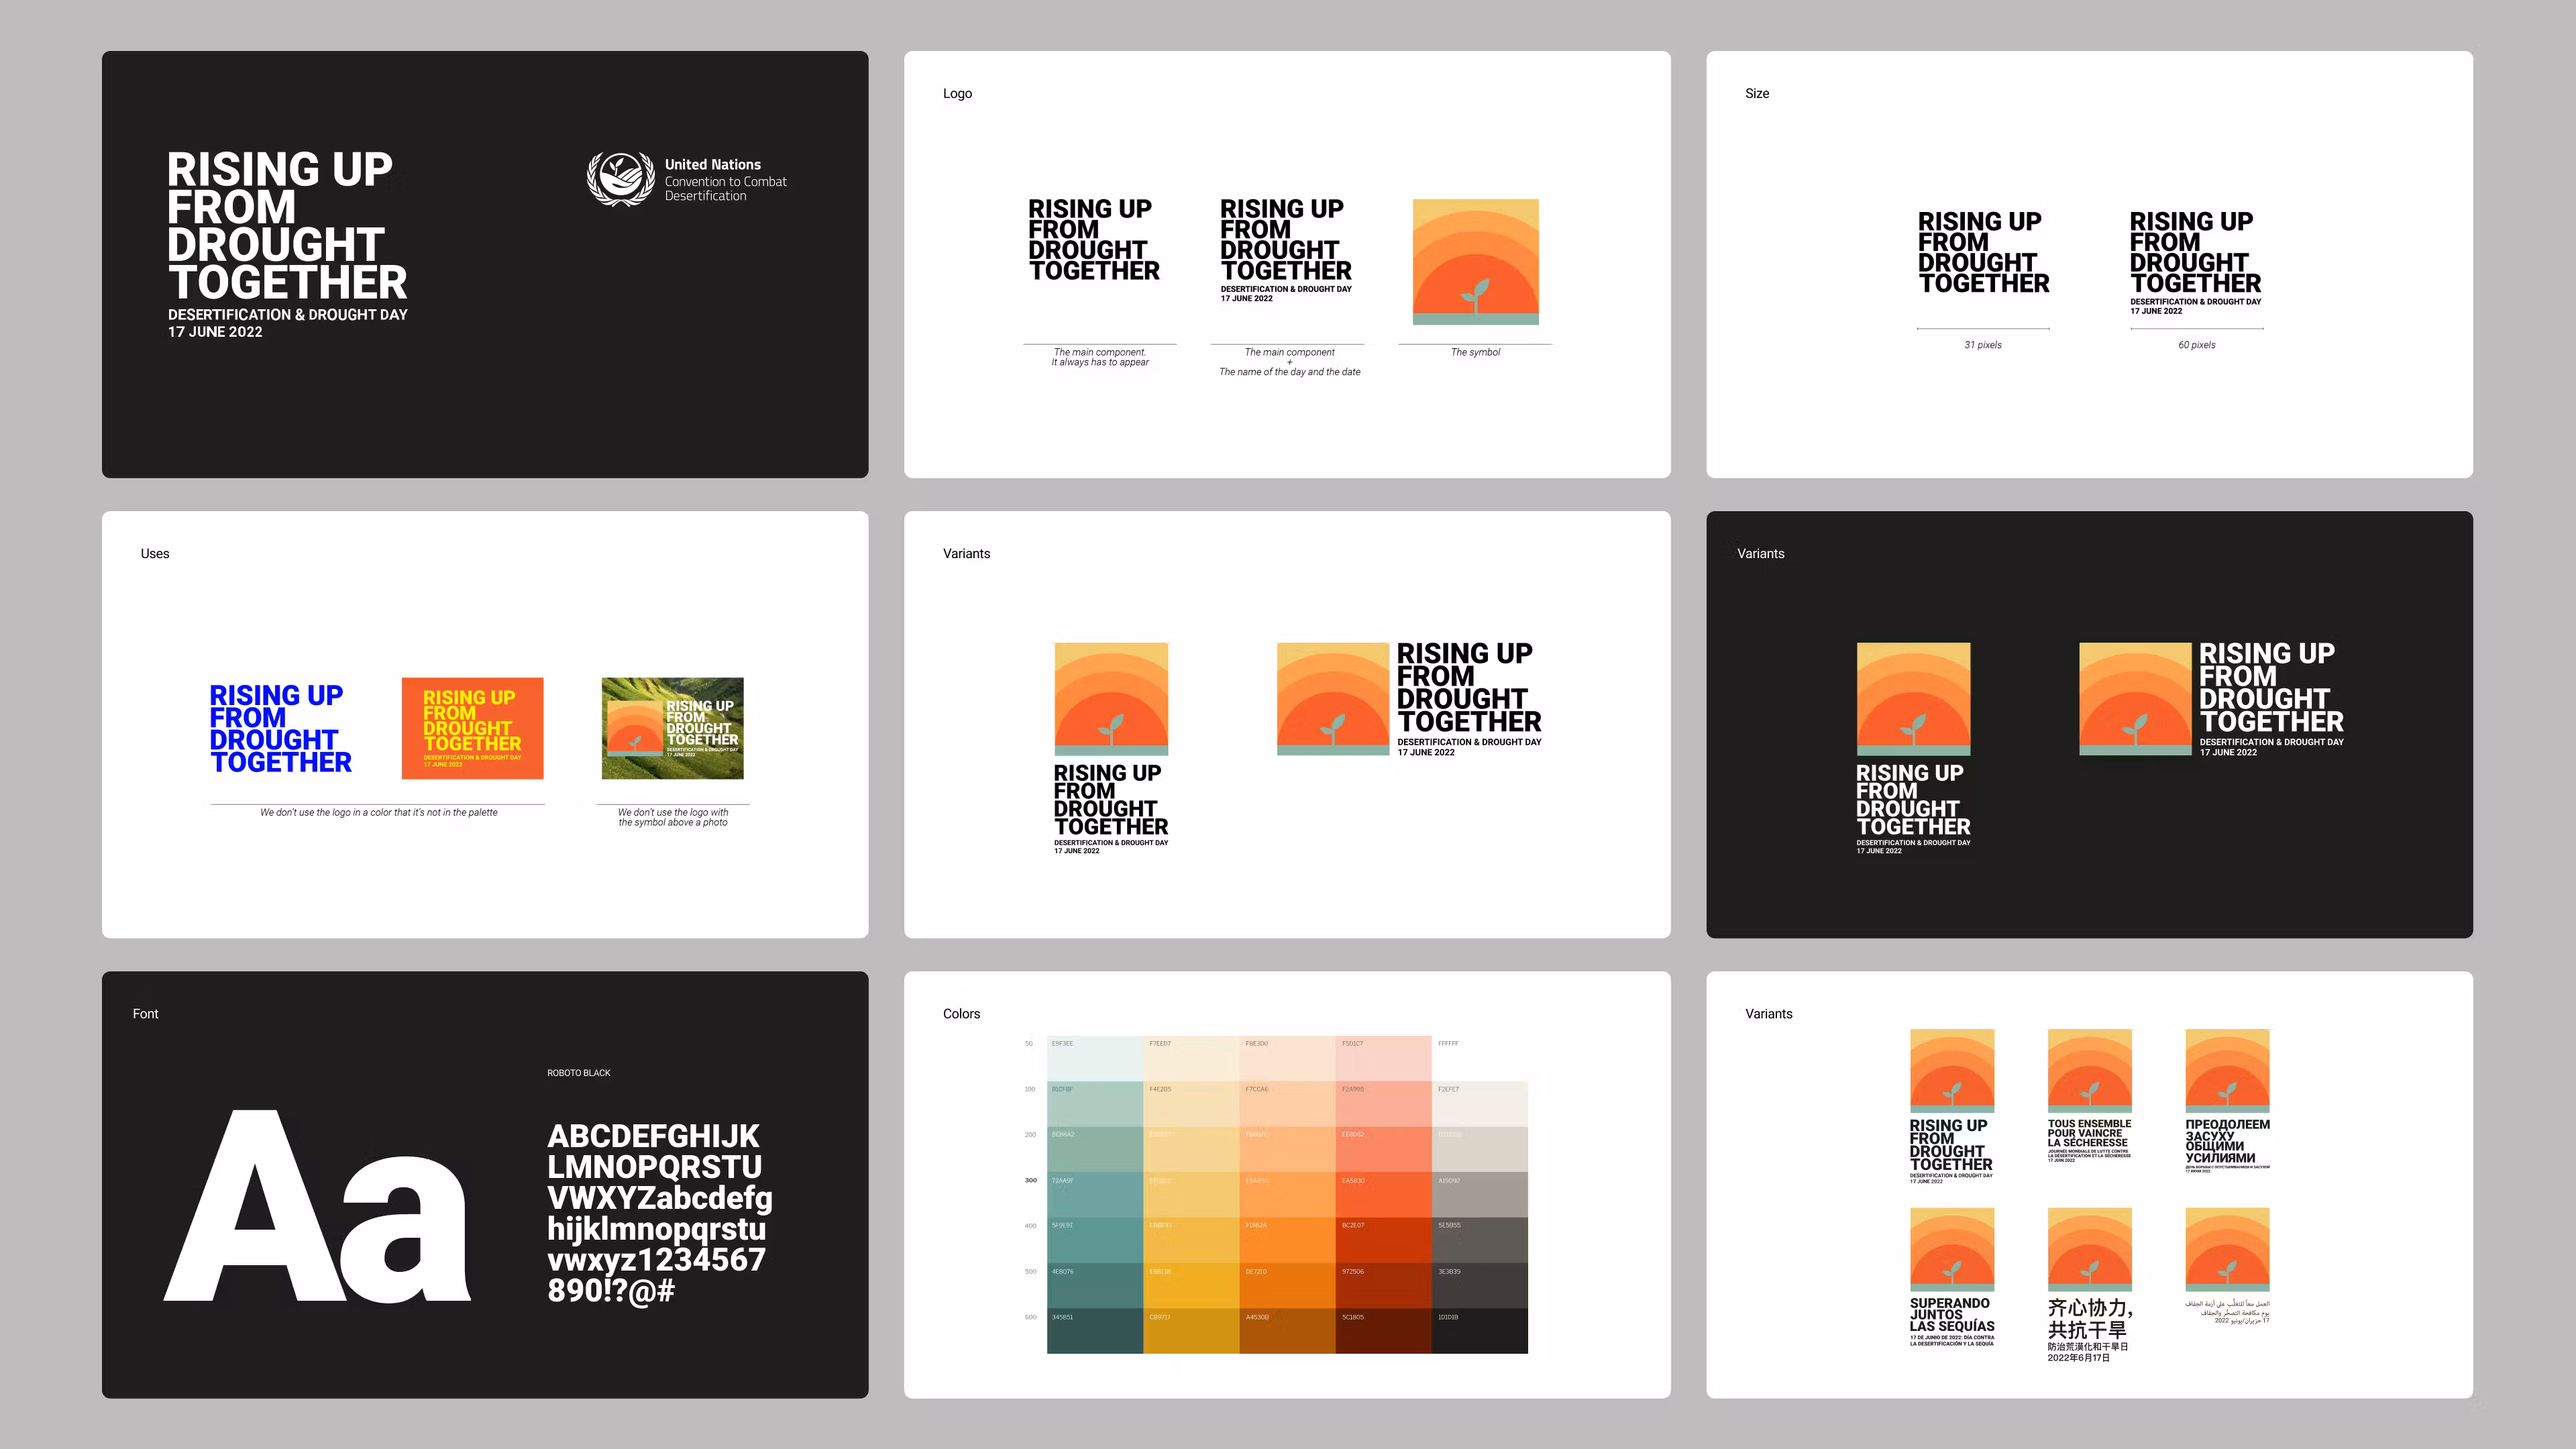This screenshot has height=1449, width=2576.
Task: Click the large 'RISING UP FROM DROUGHT TOGETHER' cover title
Action: coord(287,226)
